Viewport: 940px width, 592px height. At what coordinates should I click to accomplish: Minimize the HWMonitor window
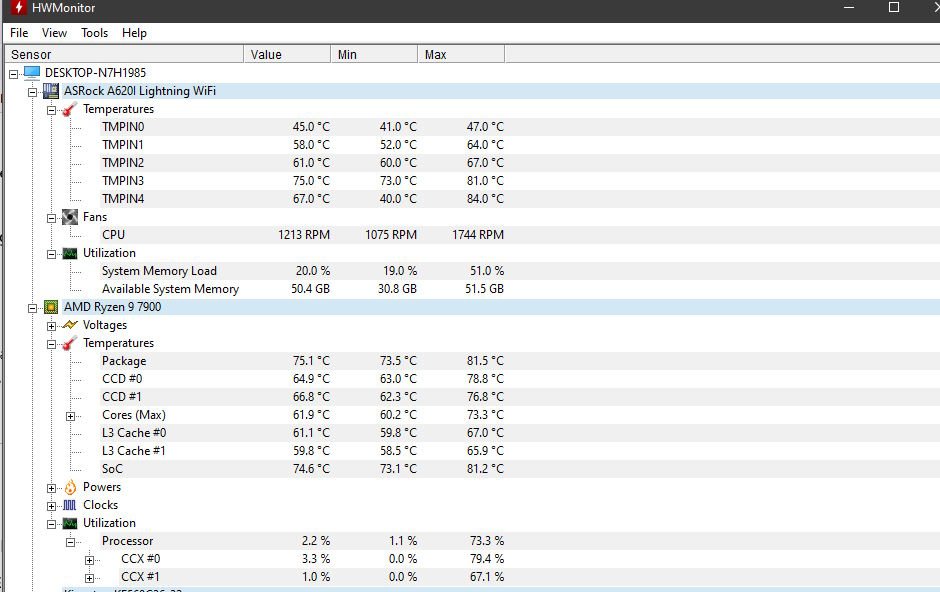[849, 8]
